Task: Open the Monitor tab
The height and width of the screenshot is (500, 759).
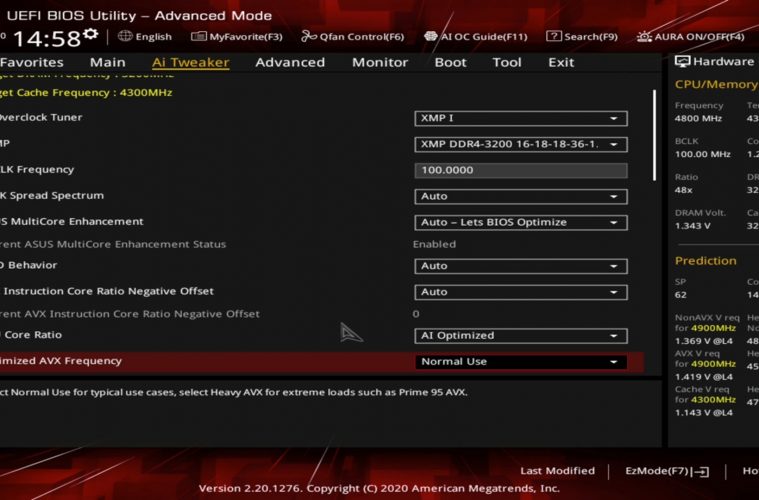Action: coord(380,62)
